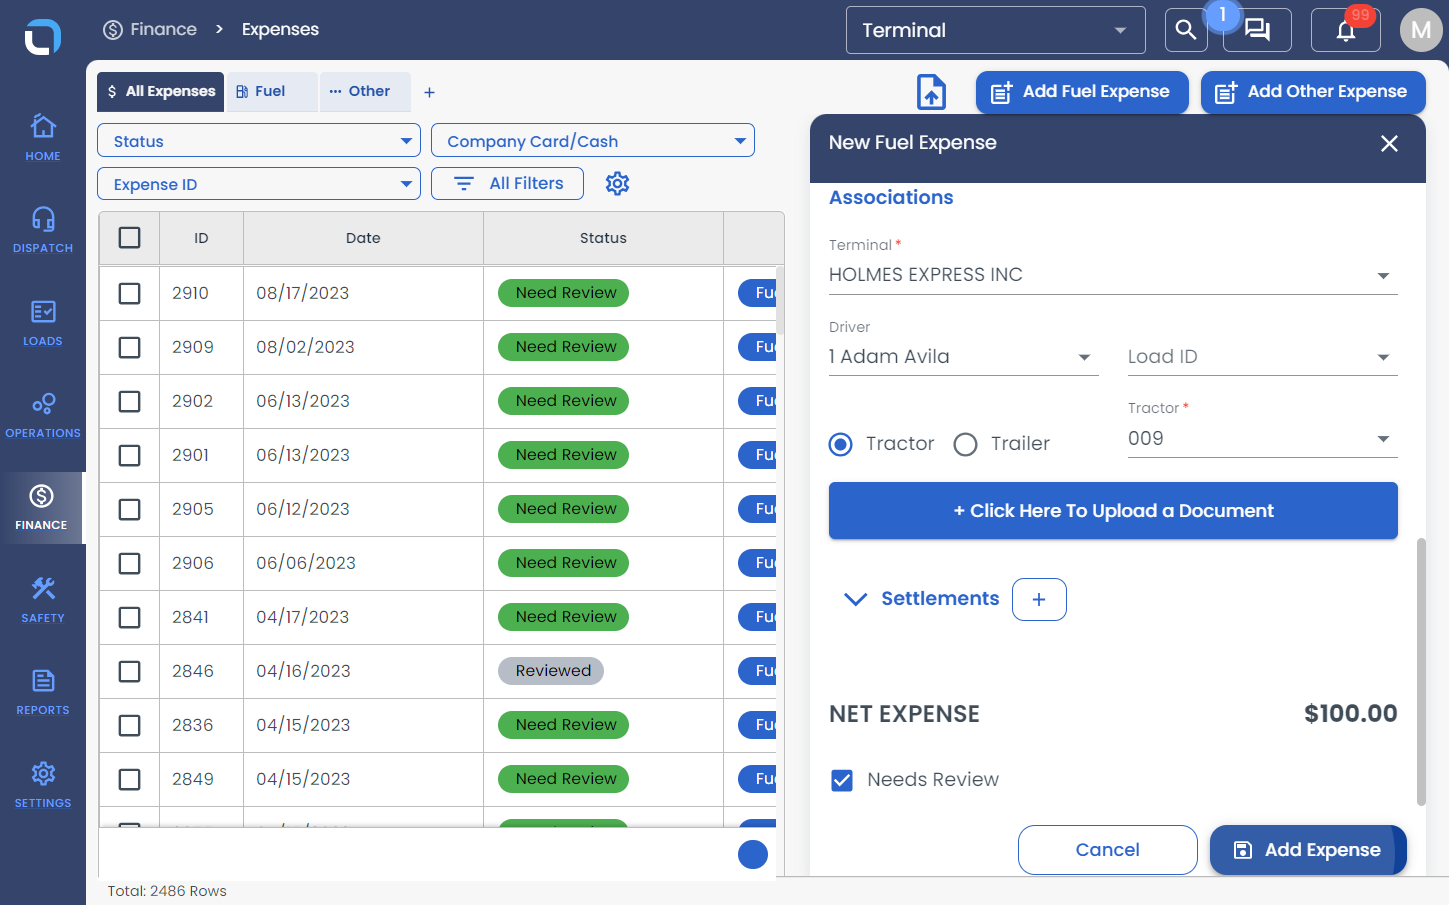Click the app logo icon
Screen dimensions: 1449x905
pyautogui.click(x=42, y=37)
